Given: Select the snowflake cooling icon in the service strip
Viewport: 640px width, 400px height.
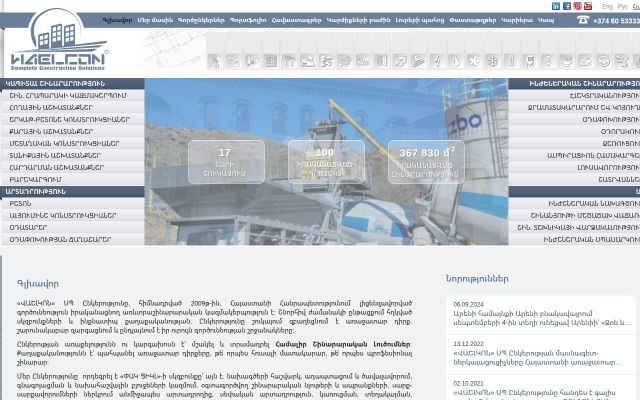Looking at the screenshot, I should coord(493,61).
